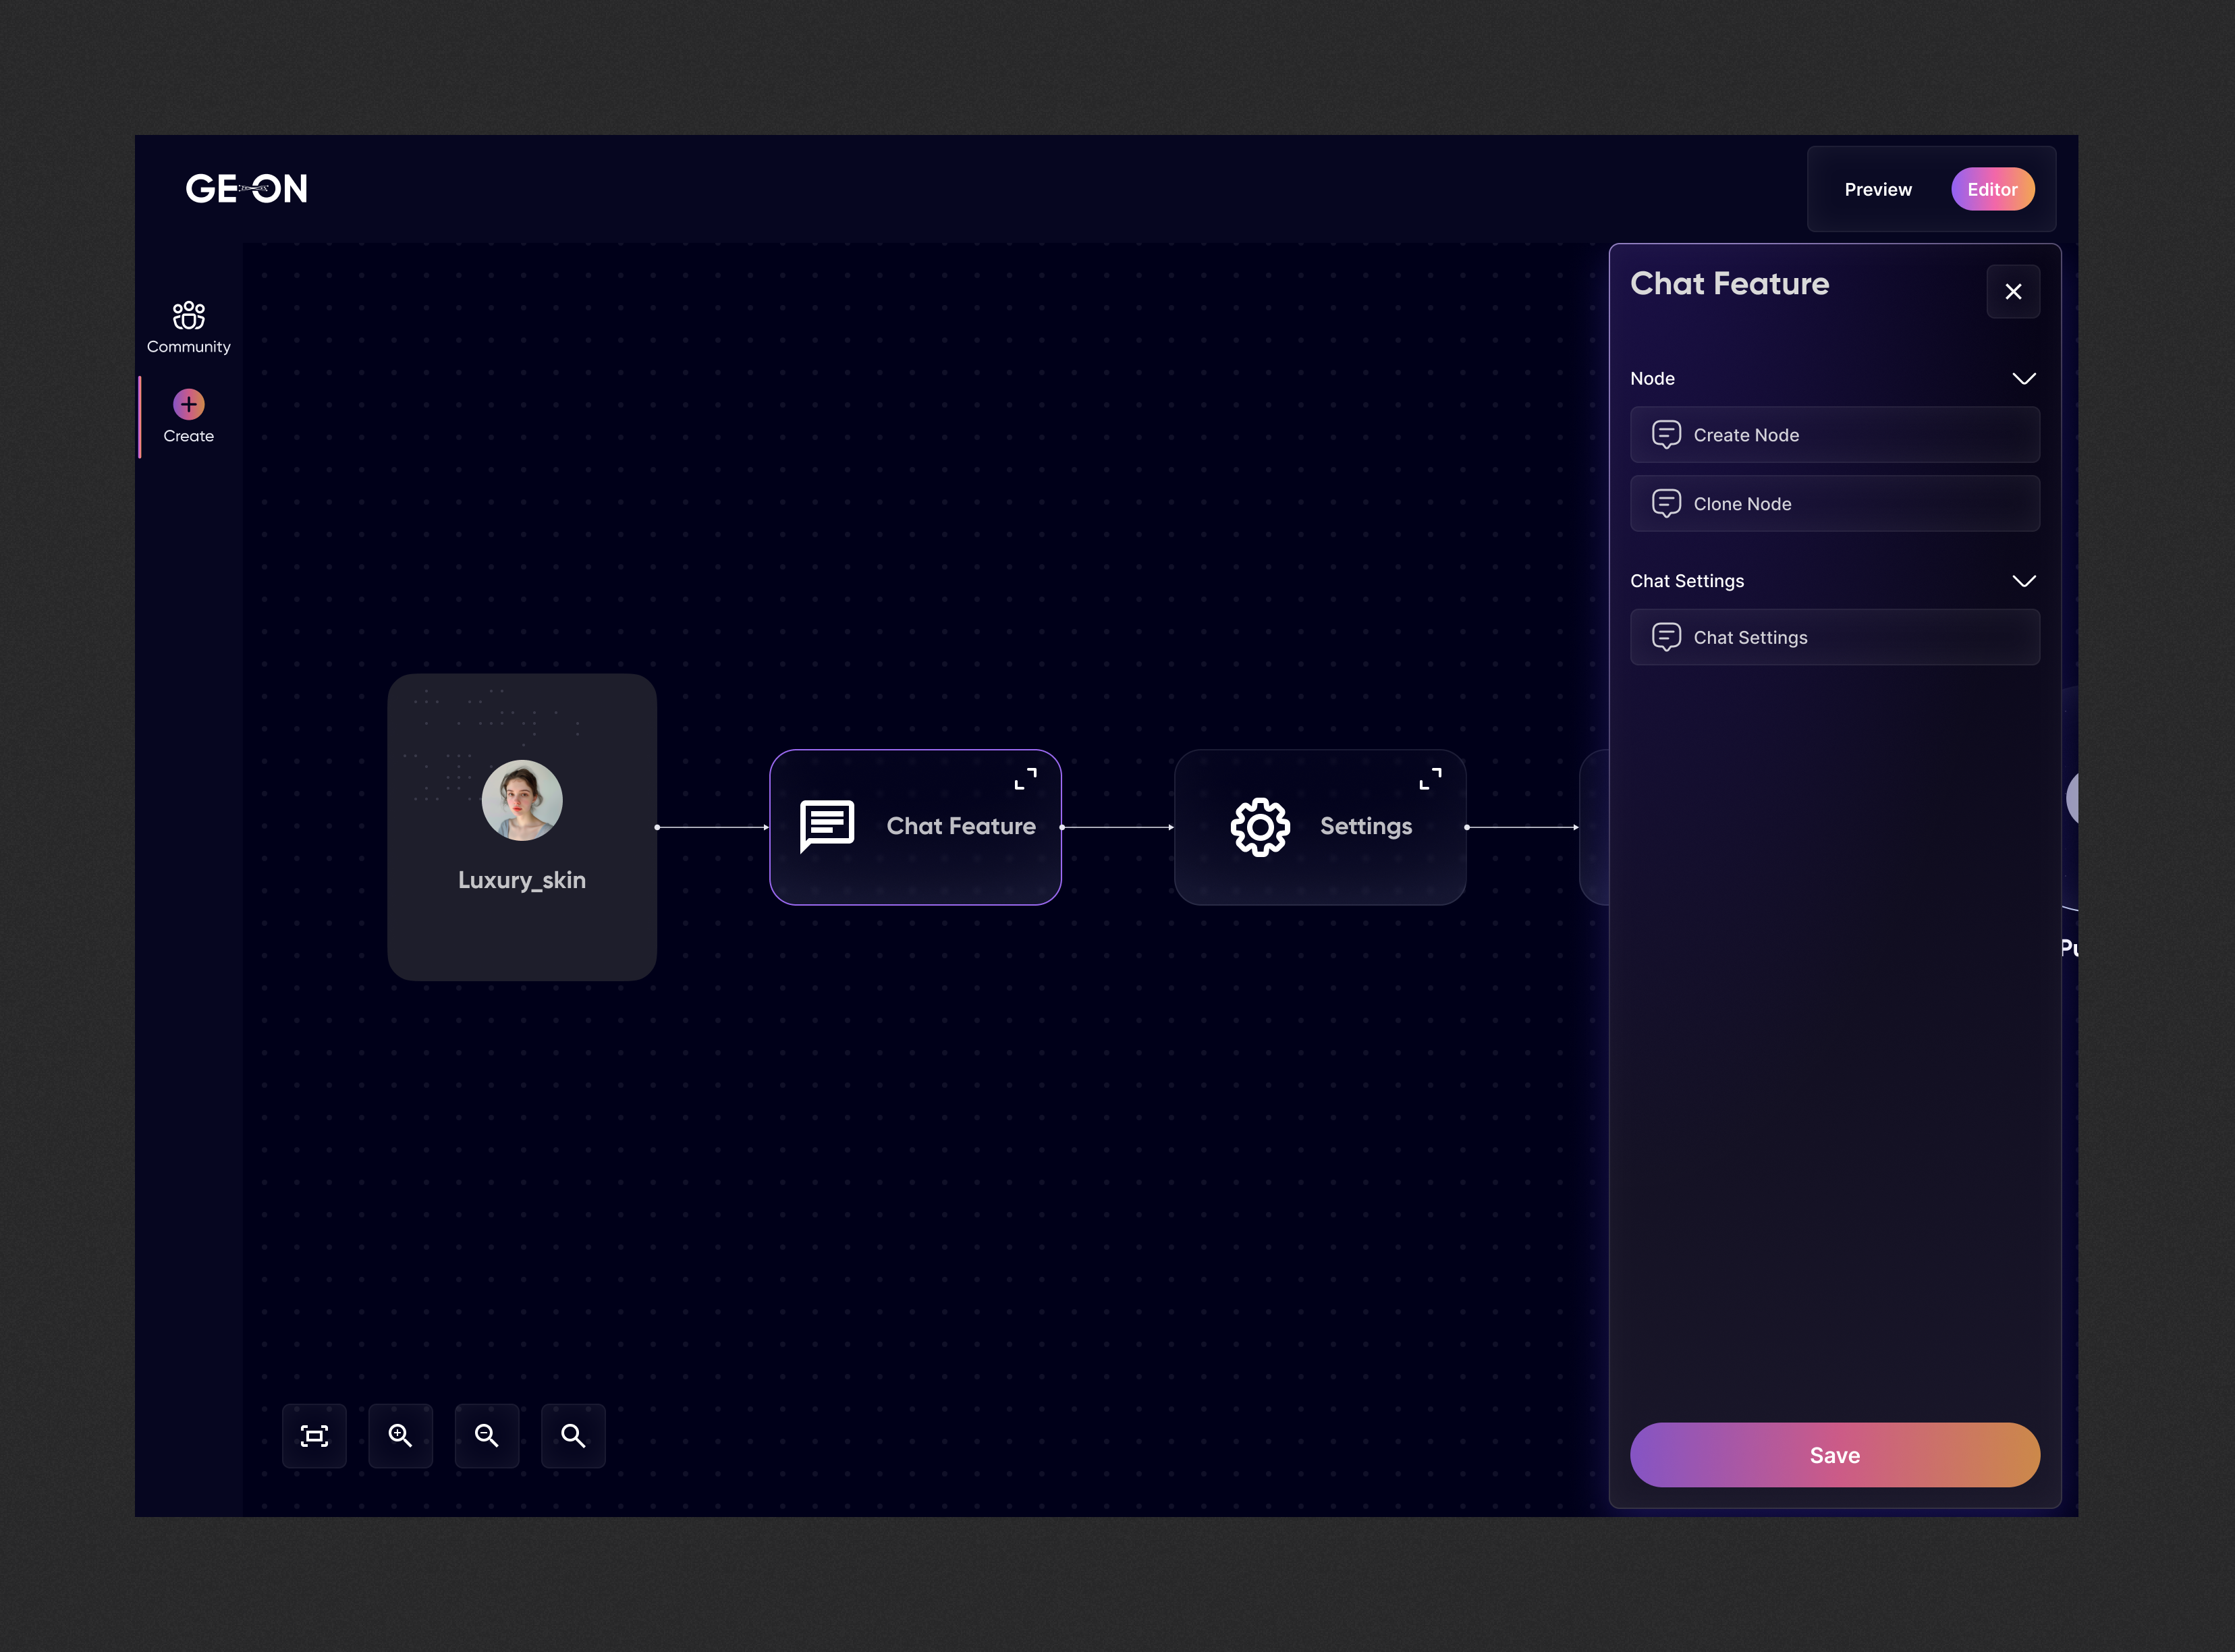Select the Create Node option
2235x1652 pixels.
1834,435
